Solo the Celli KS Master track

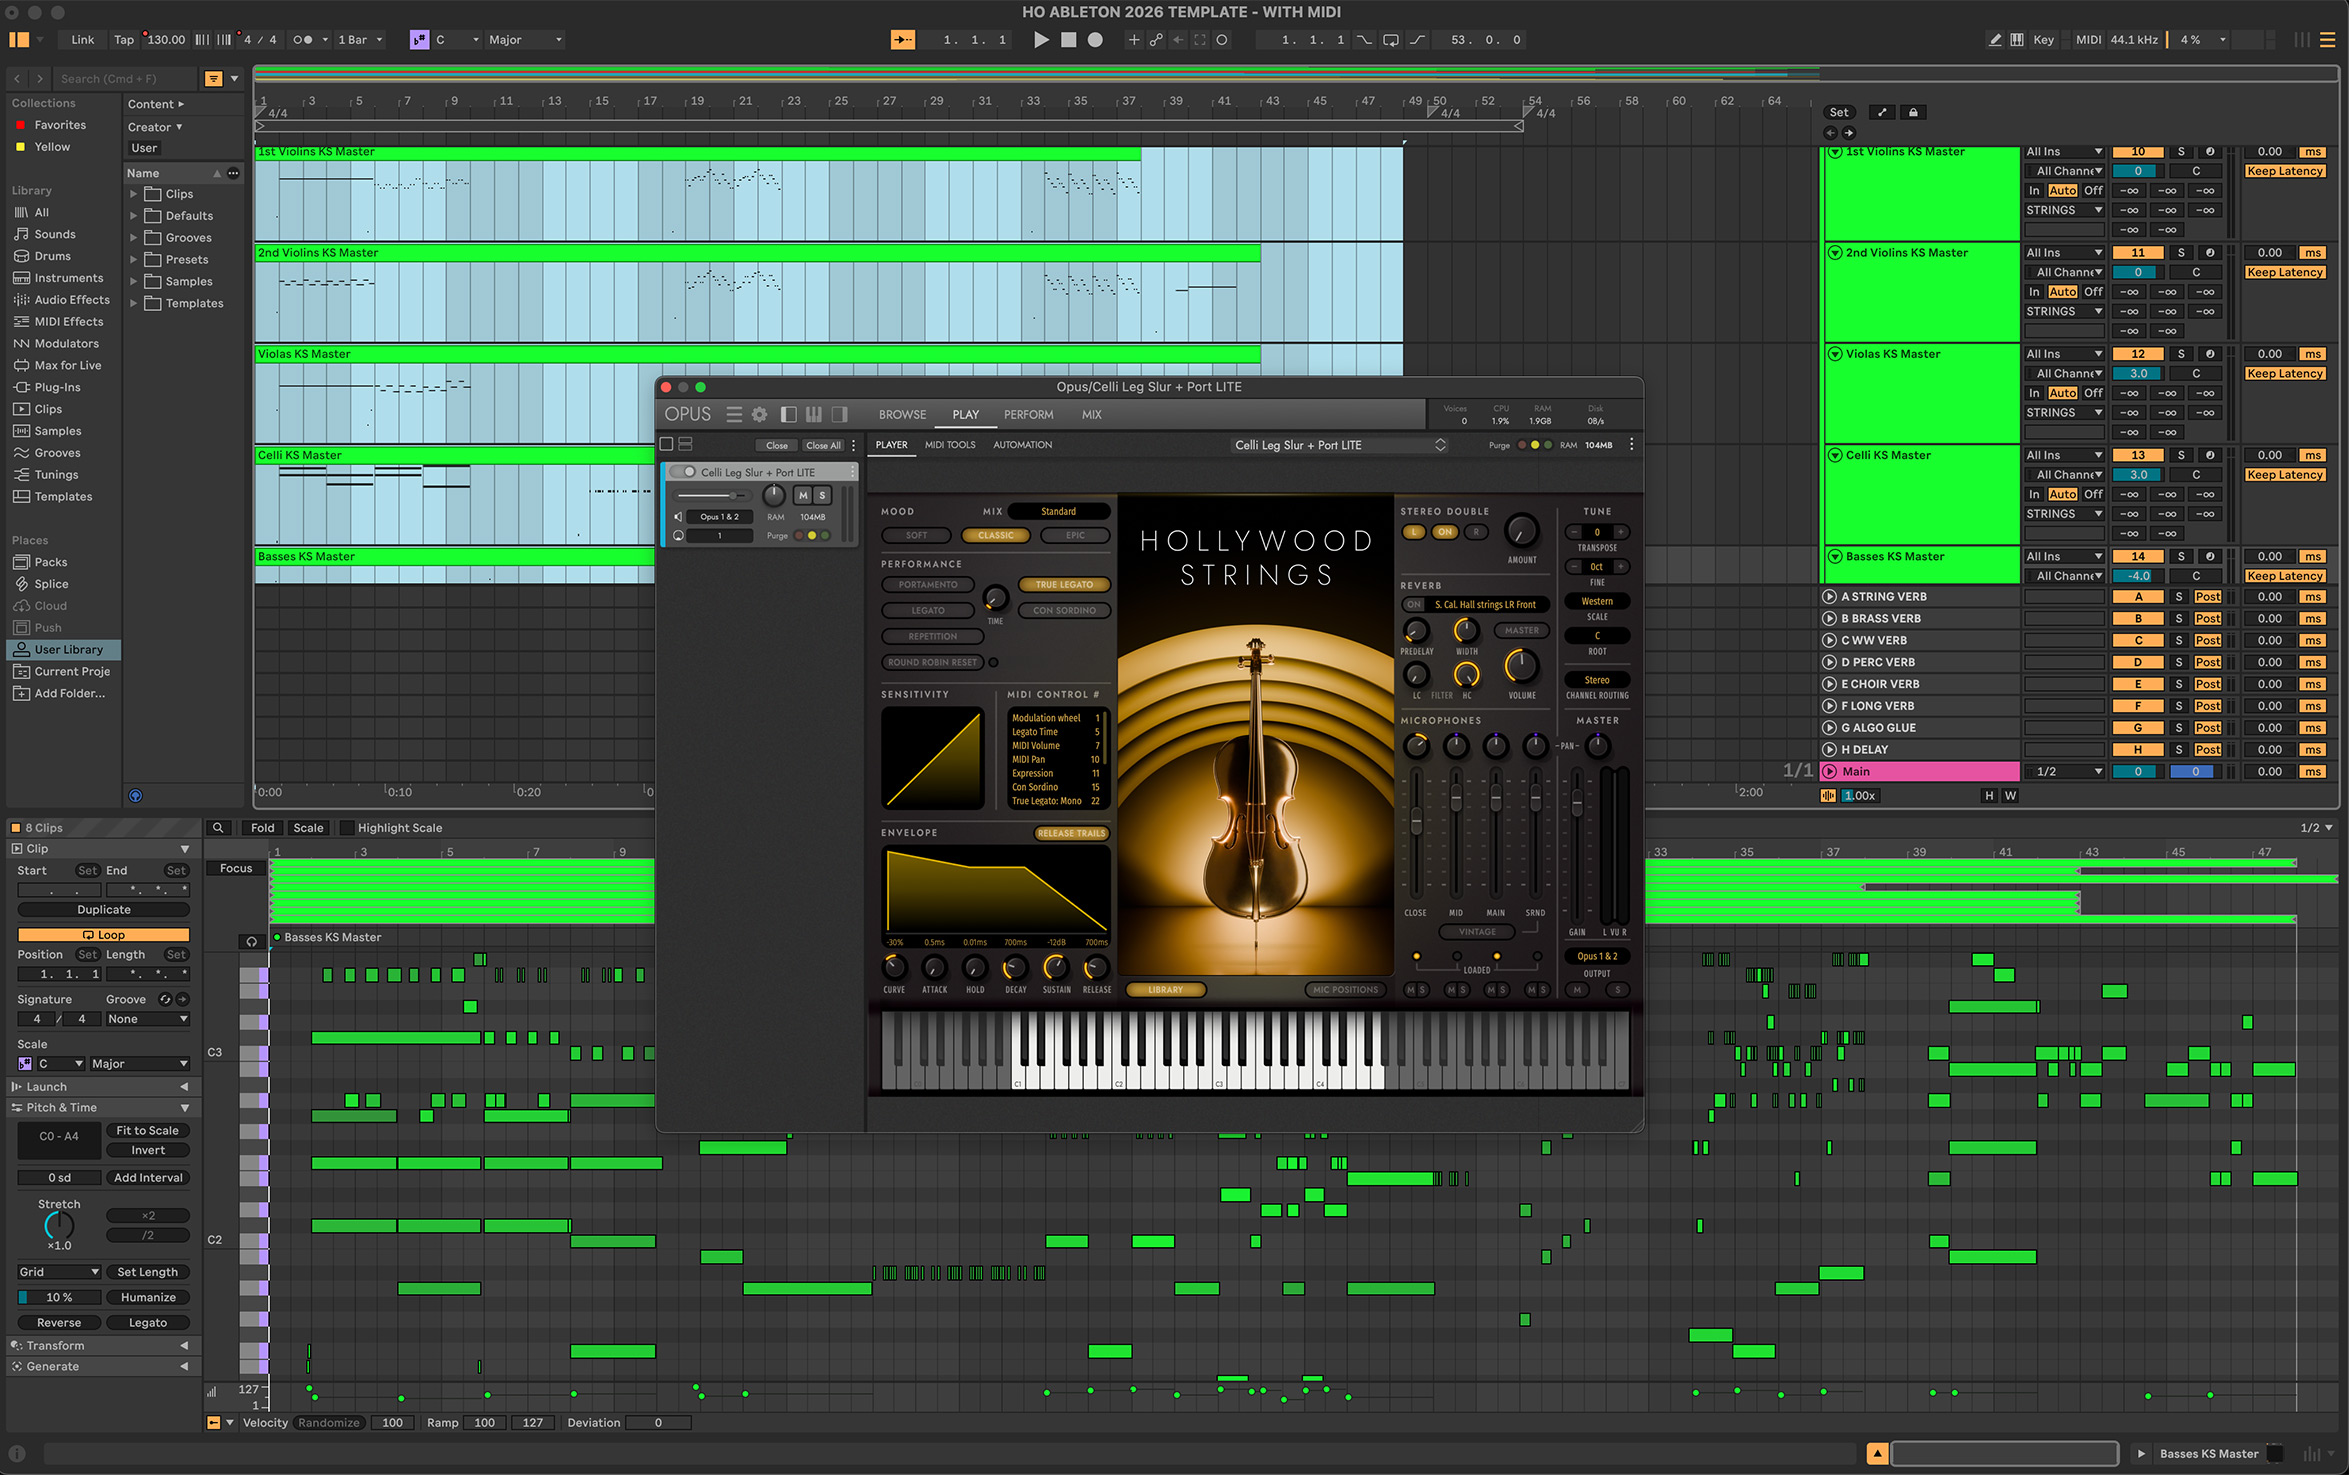click(x=2181, y=455)
